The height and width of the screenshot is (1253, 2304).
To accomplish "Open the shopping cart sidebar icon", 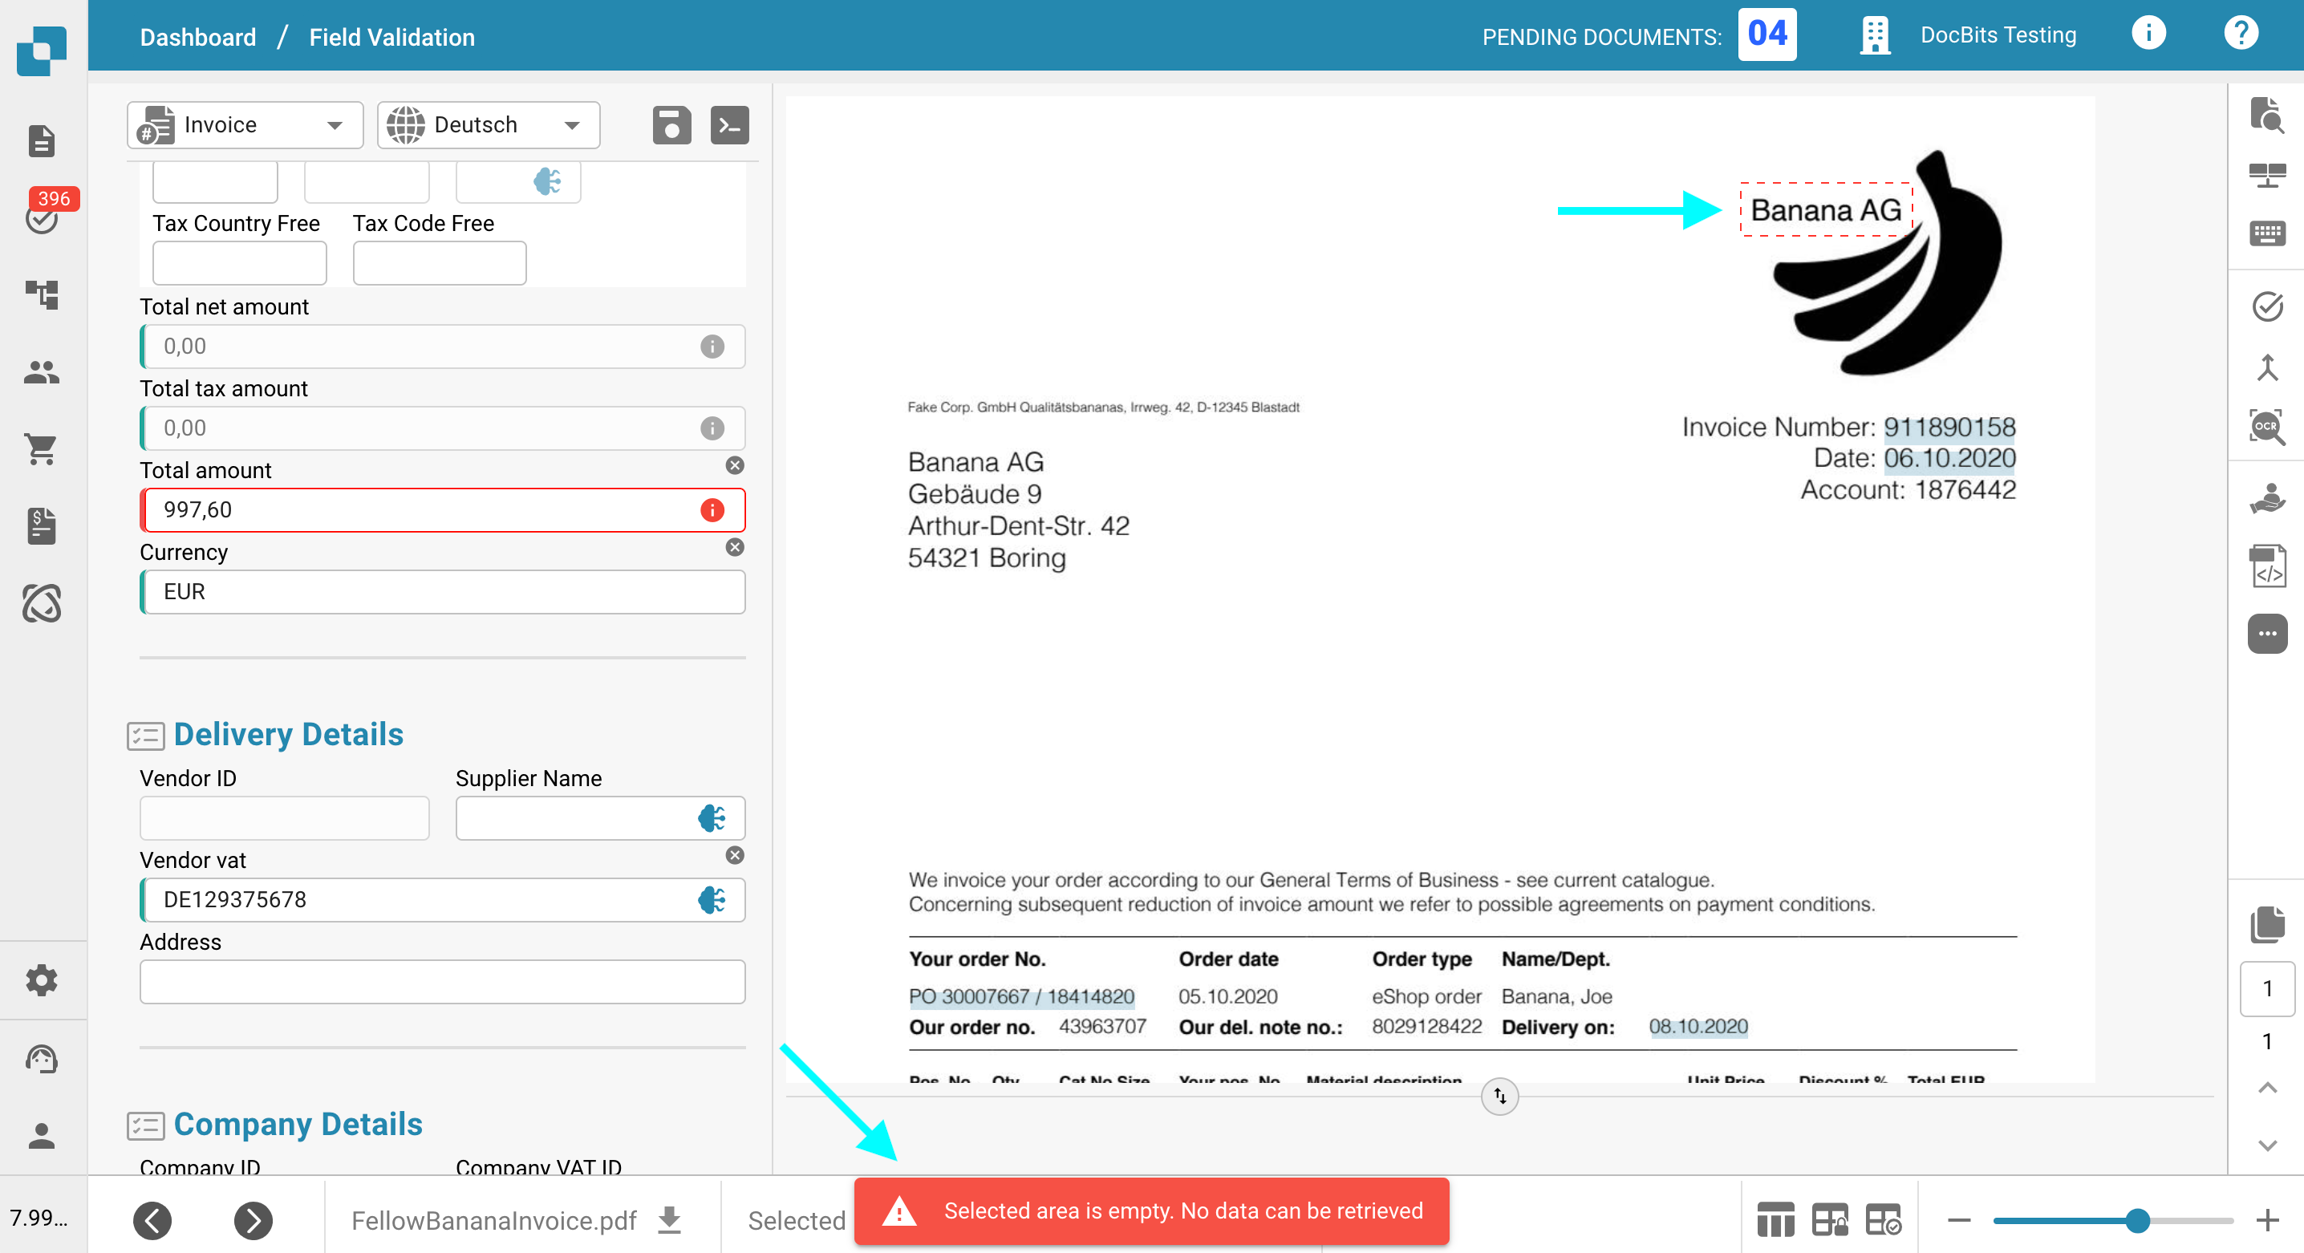I will (x=42, y=449).
